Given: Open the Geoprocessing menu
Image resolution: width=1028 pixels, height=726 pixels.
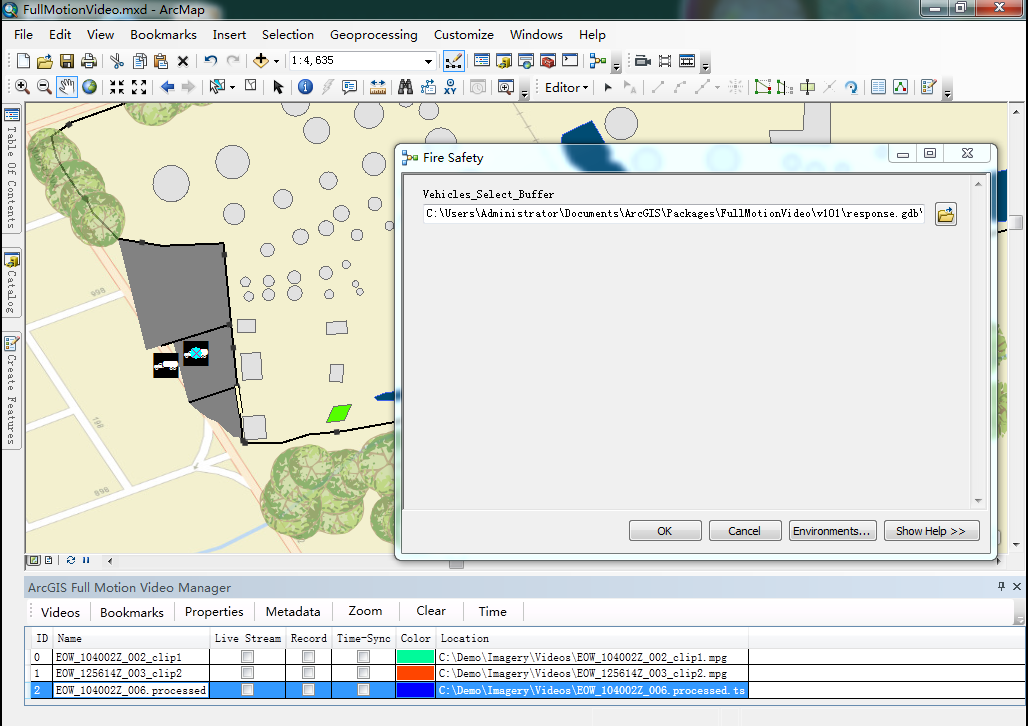Looking at the screenshot, I should (x=374, y=35).
